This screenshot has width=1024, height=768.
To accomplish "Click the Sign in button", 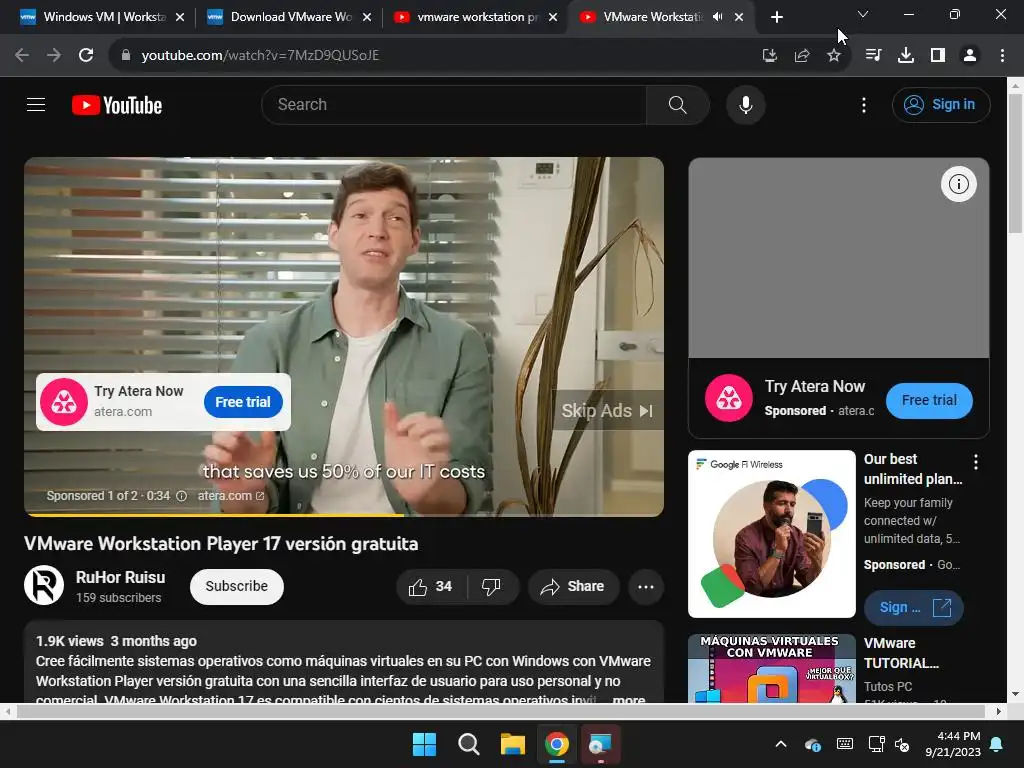I will [x=940, y=104].
